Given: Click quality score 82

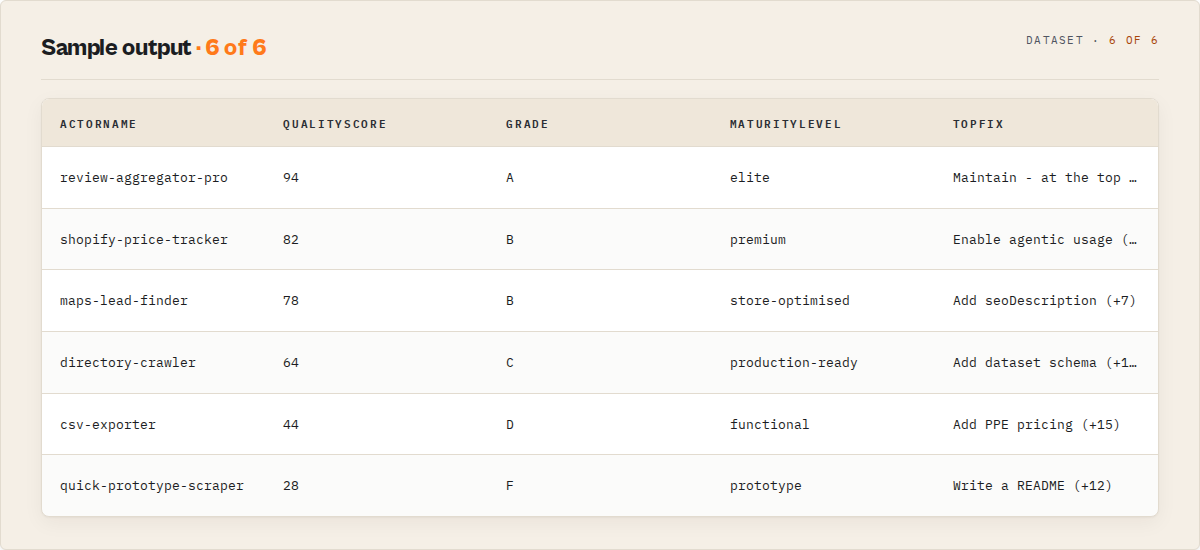Looking at the screenshot, I should [x=291, y=240].
